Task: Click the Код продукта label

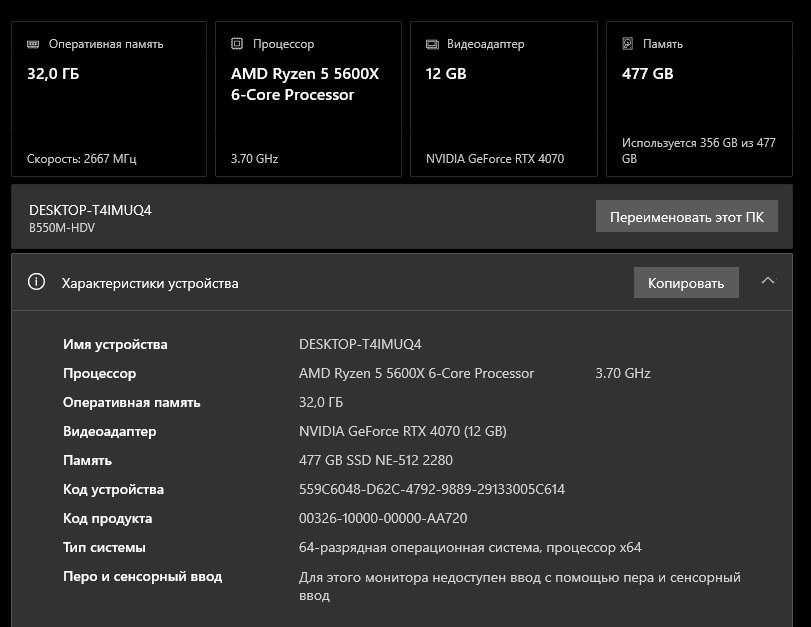Action: [x=107, y=518]
